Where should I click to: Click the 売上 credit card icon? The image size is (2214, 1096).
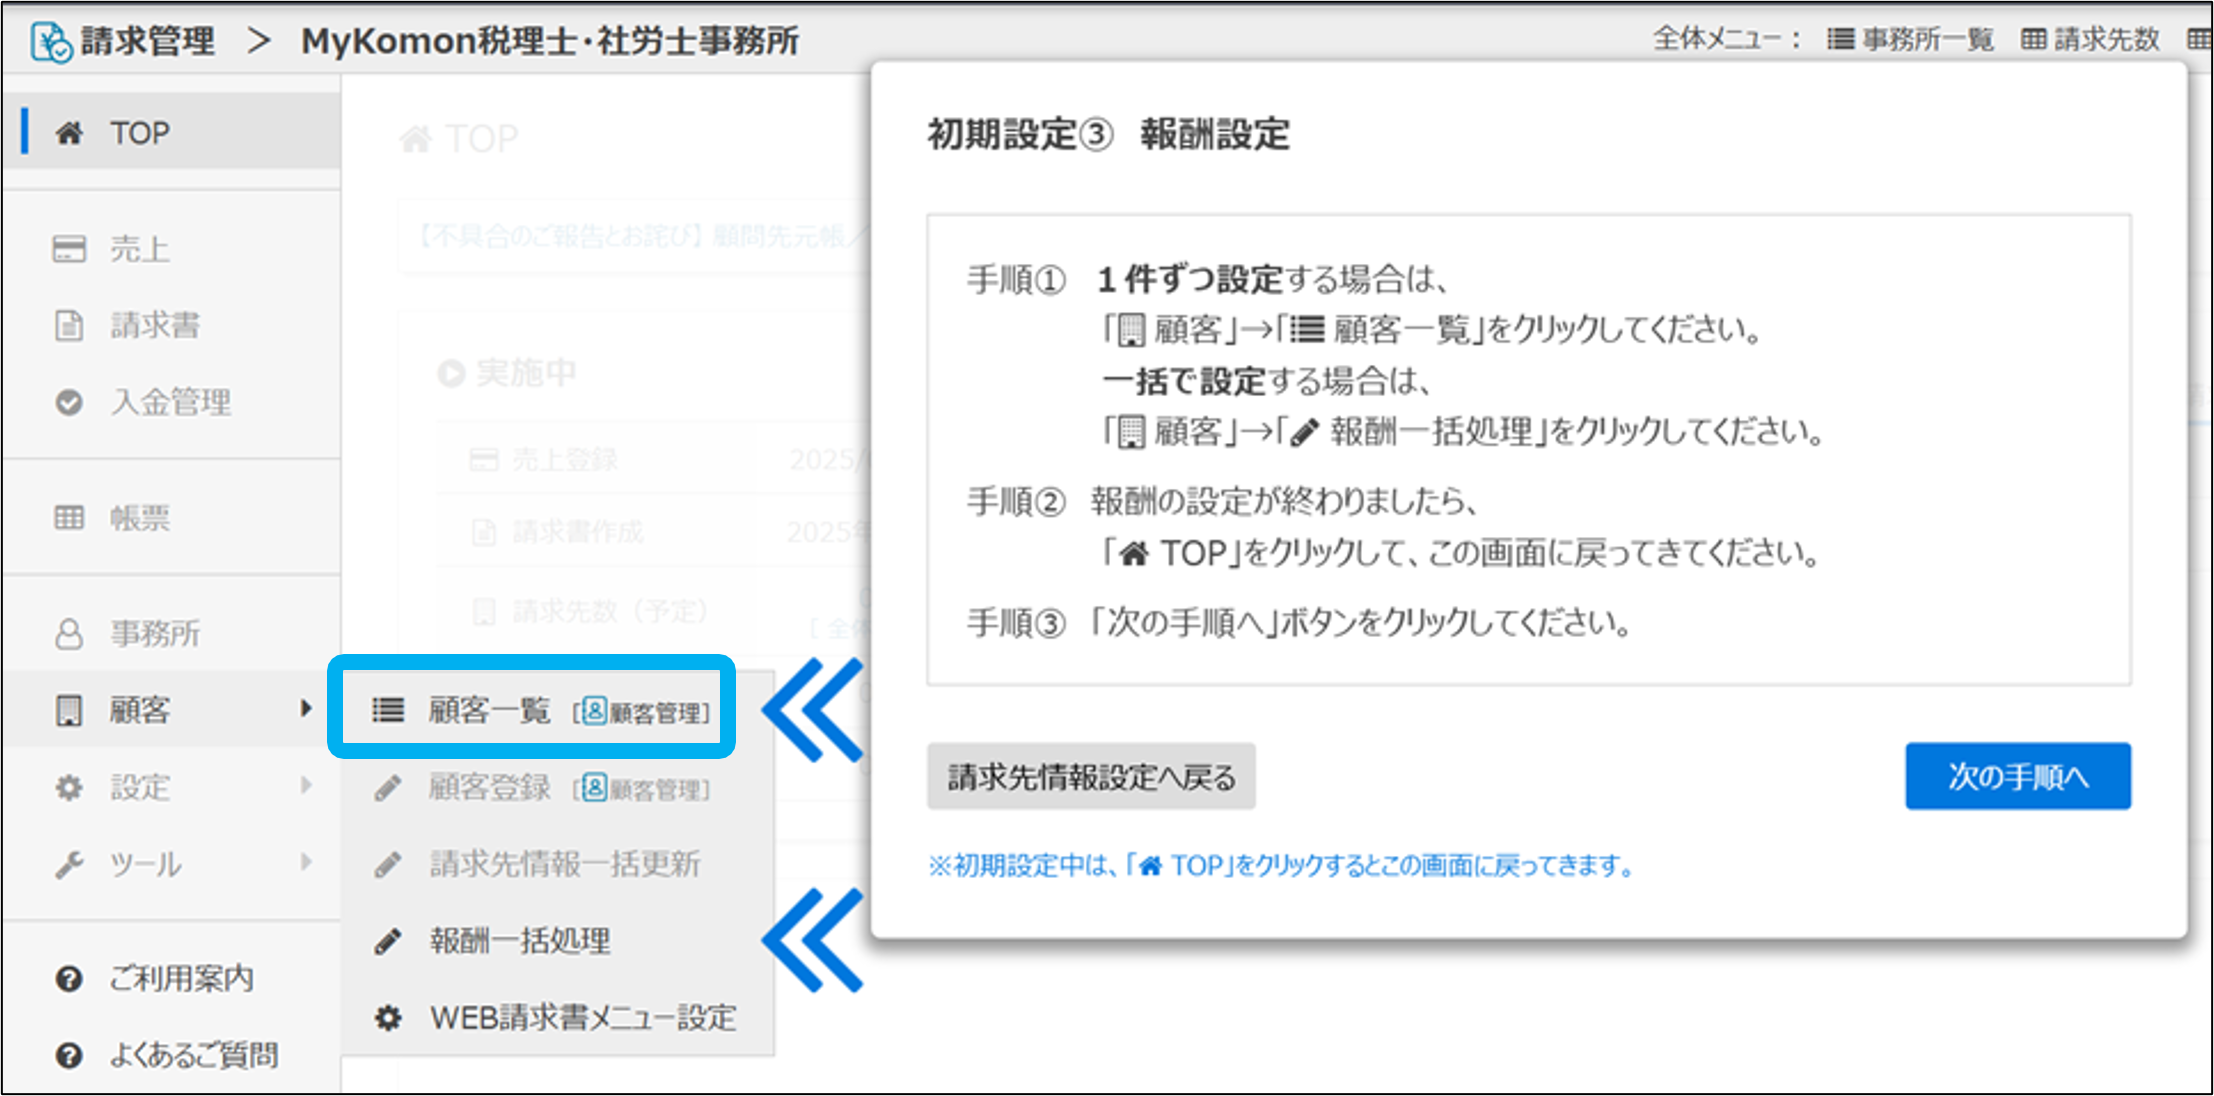click(x=69, y=249)
